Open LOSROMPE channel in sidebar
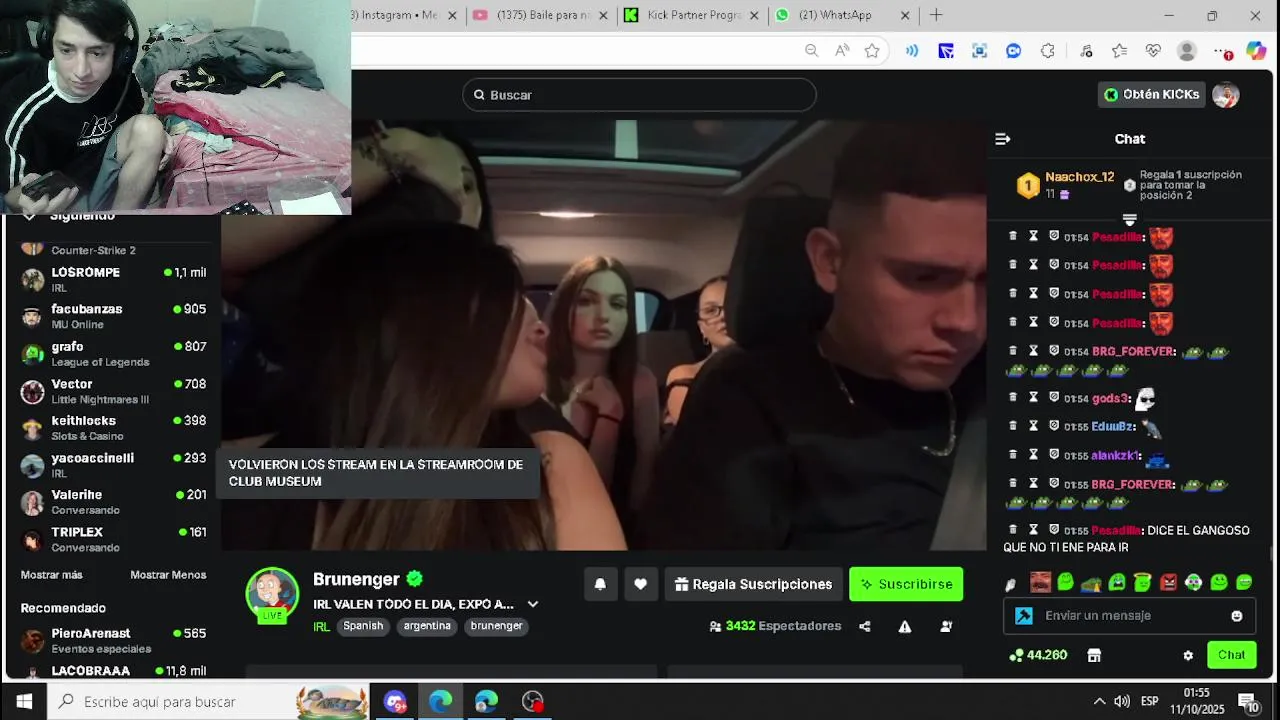Viewport: 1280px width, 720px height. [113, 279]
